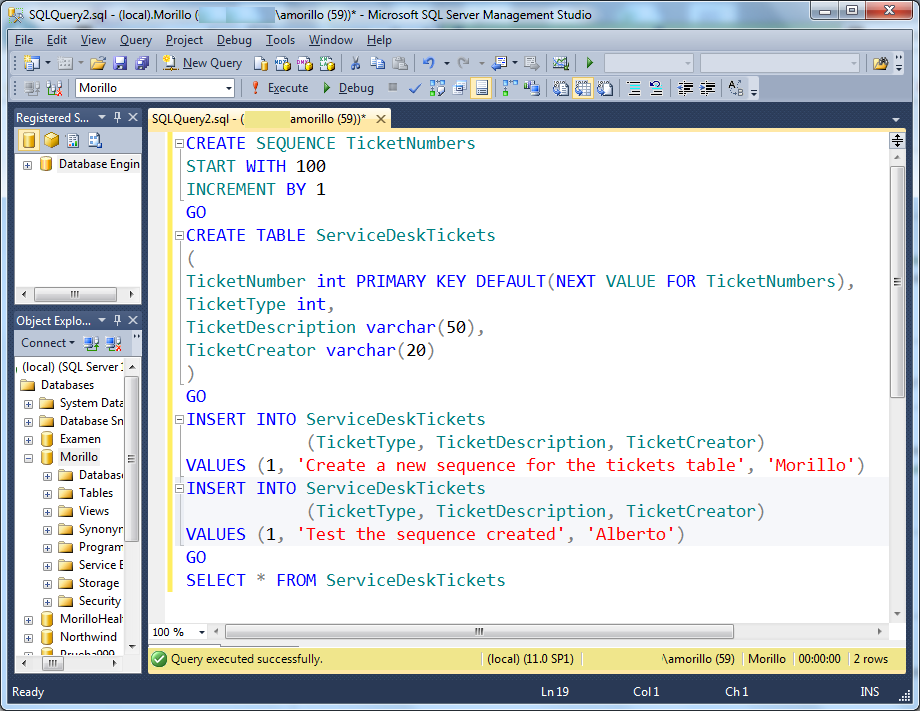Screen dimensions: 920x711
Task: Click the Specify Values for Template Parameters icon
Action: 736,89
